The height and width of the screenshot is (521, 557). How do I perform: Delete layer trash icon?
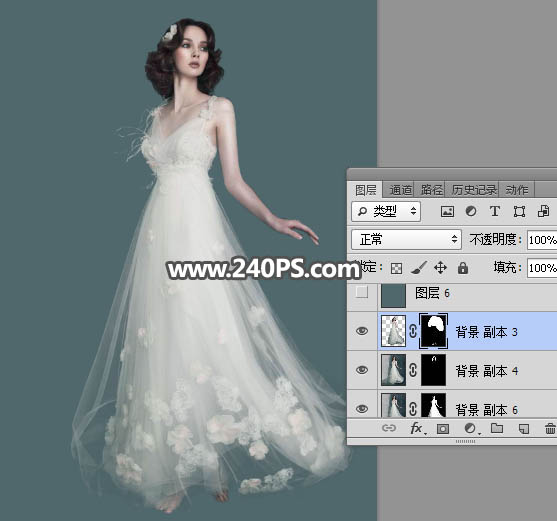[x=550, y=429]
